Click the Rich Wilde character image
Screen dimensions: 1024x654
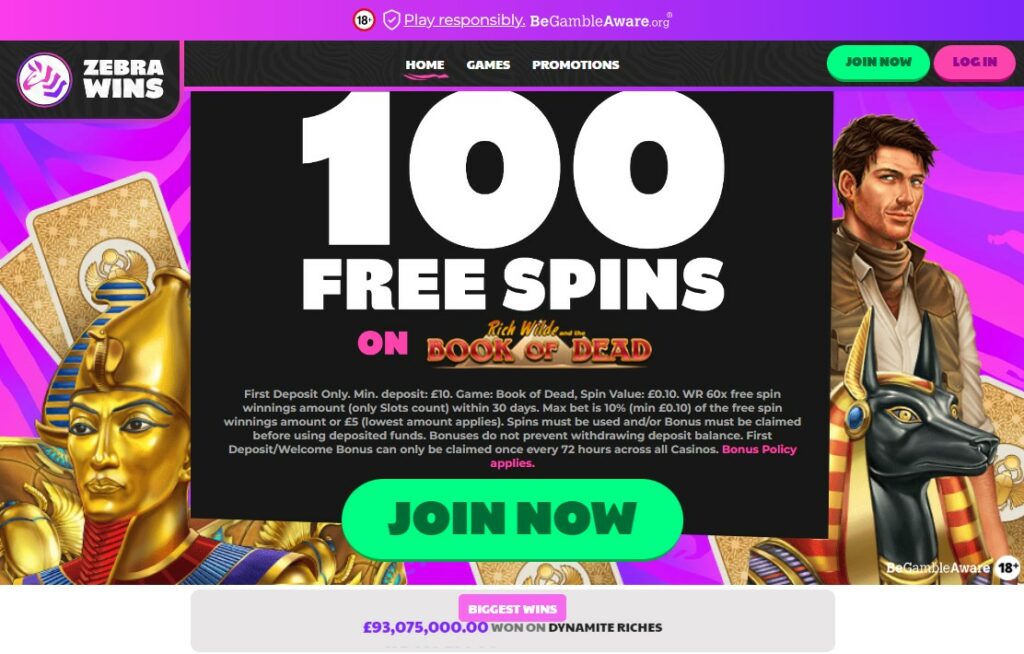coord(895,261)
